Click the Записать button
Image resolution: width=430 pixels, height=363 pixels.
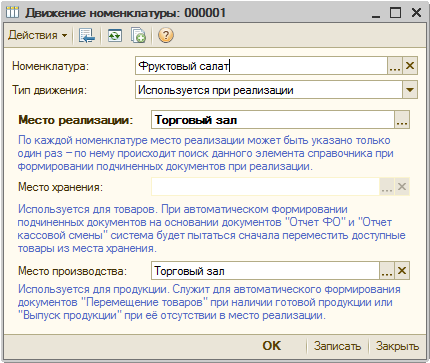point(337,346)
